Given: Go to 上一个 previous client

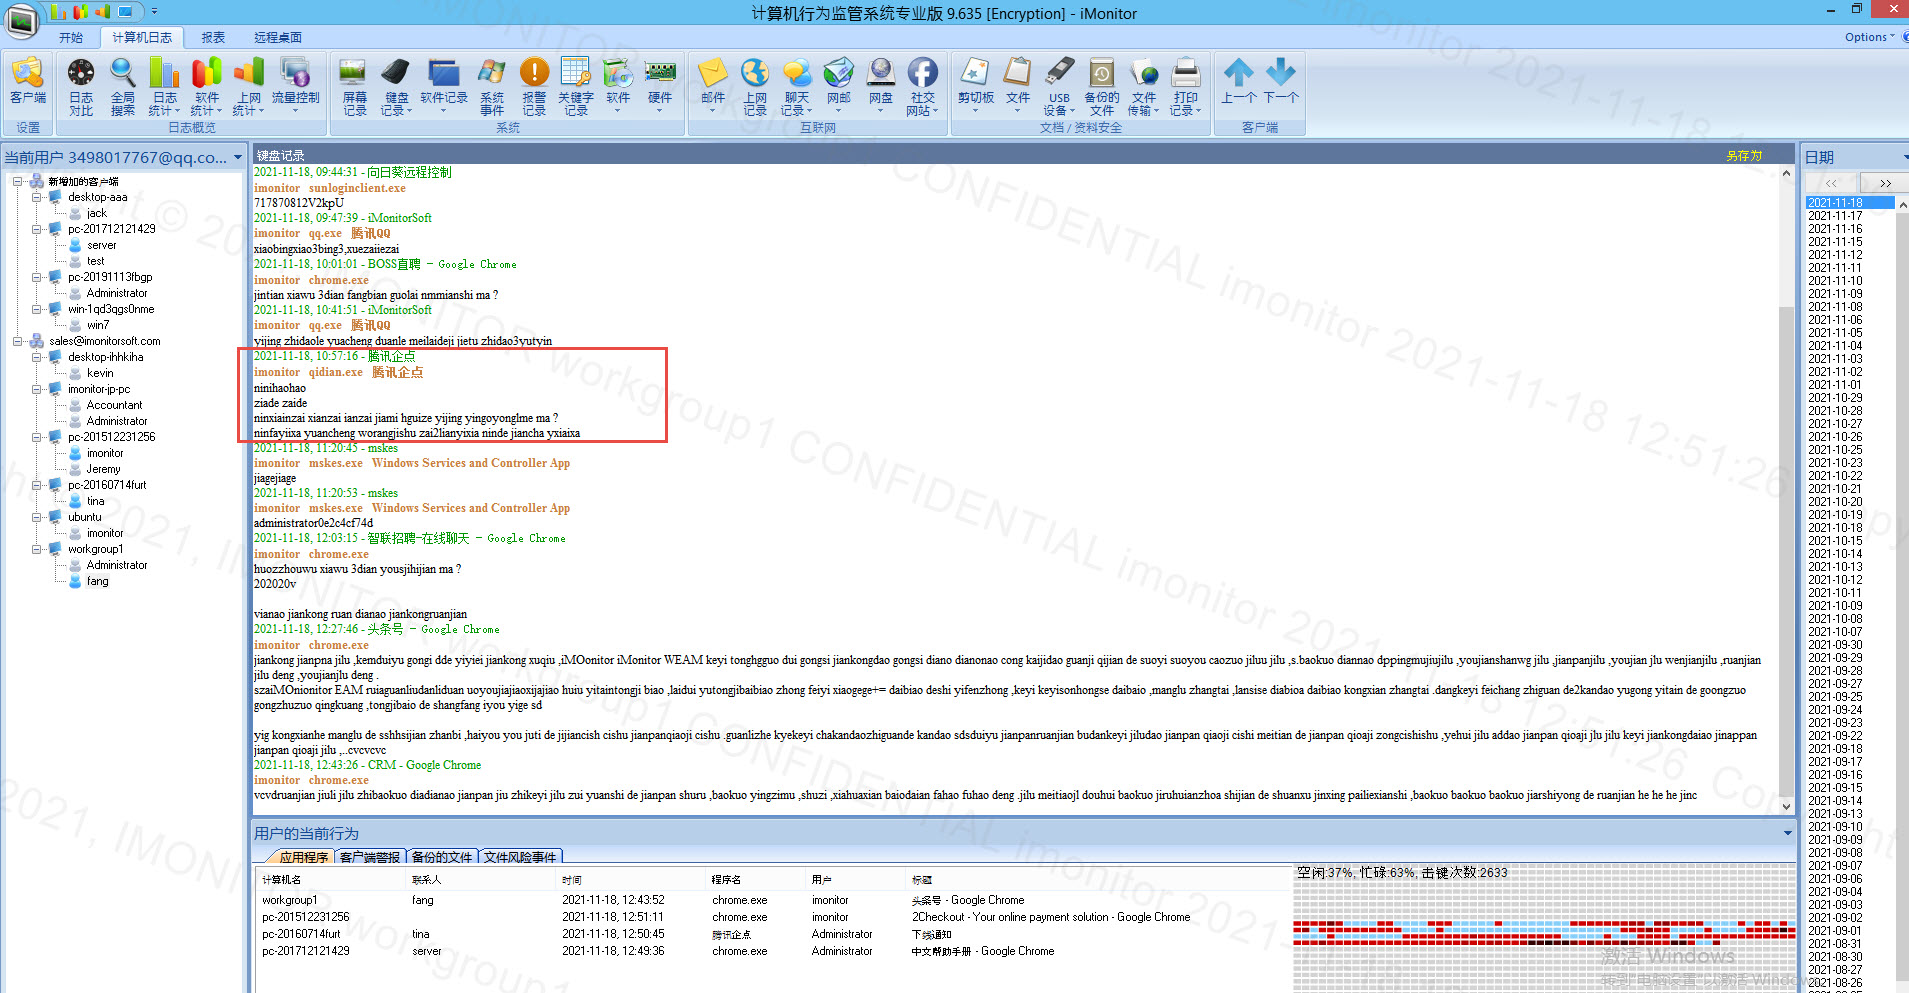Looking at the screenshot, I should tap(1239, 81).
